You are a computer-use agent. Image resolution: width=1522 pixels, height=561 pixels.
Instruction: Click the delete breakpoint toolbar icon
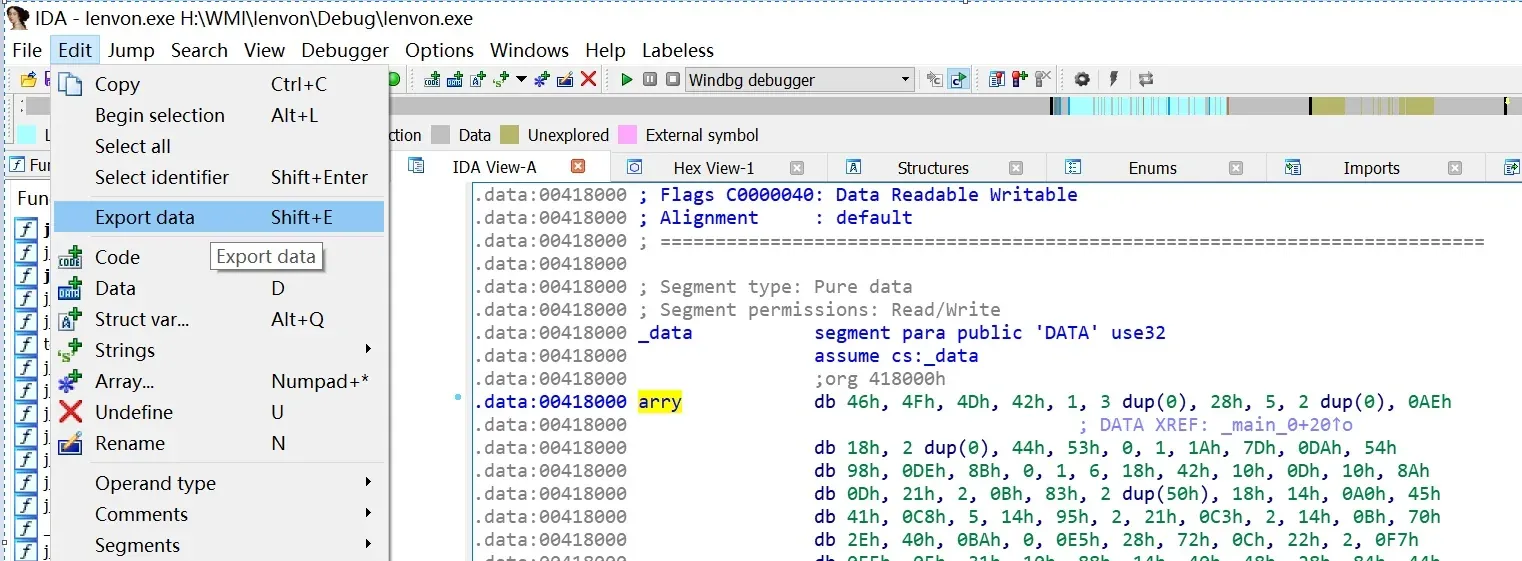point(1043,79)
